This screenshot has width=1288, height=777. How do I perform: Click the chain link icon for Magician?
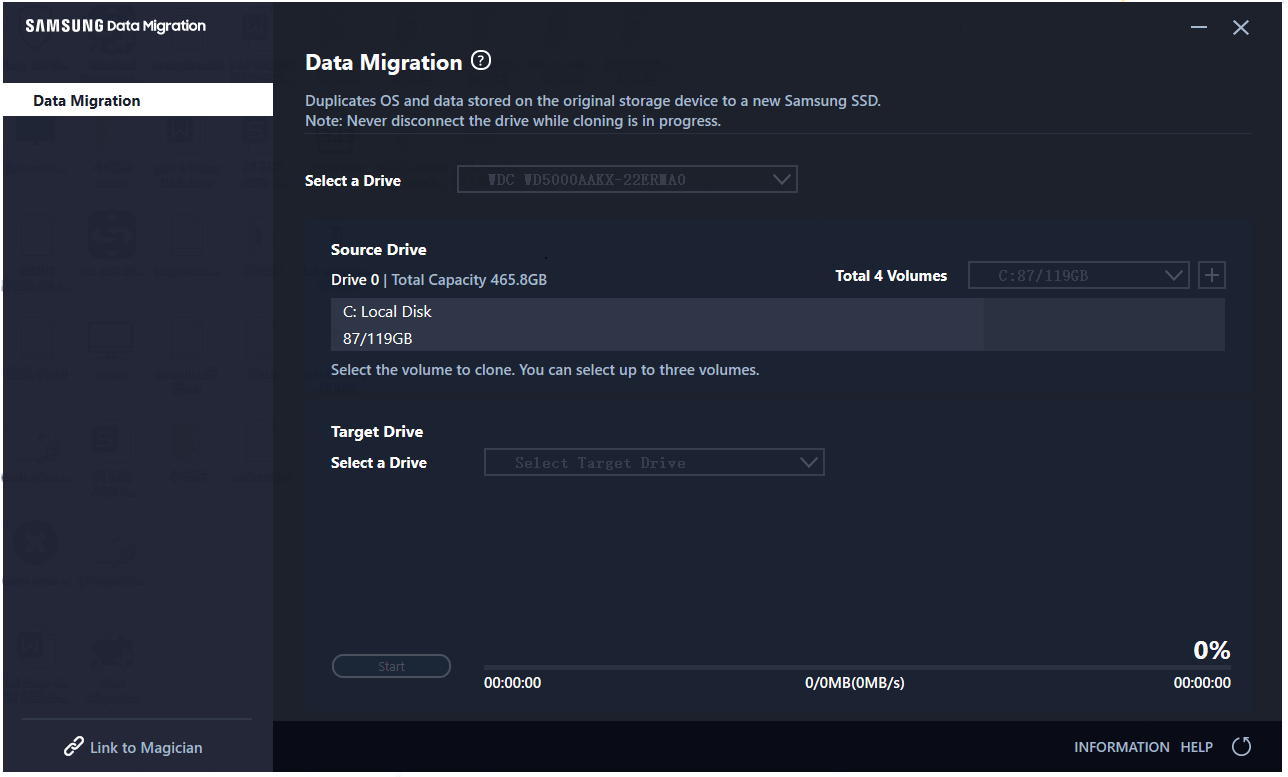(x=74, y=747)
